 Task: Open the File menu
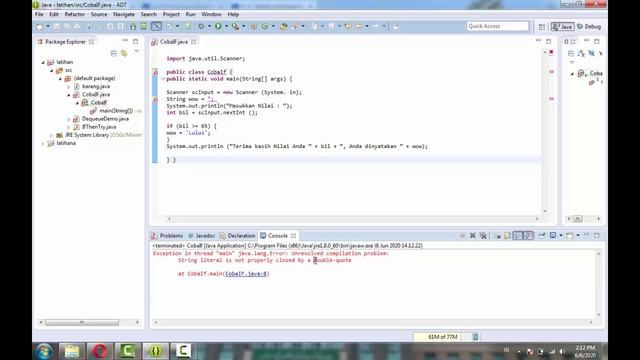point(39,14)
